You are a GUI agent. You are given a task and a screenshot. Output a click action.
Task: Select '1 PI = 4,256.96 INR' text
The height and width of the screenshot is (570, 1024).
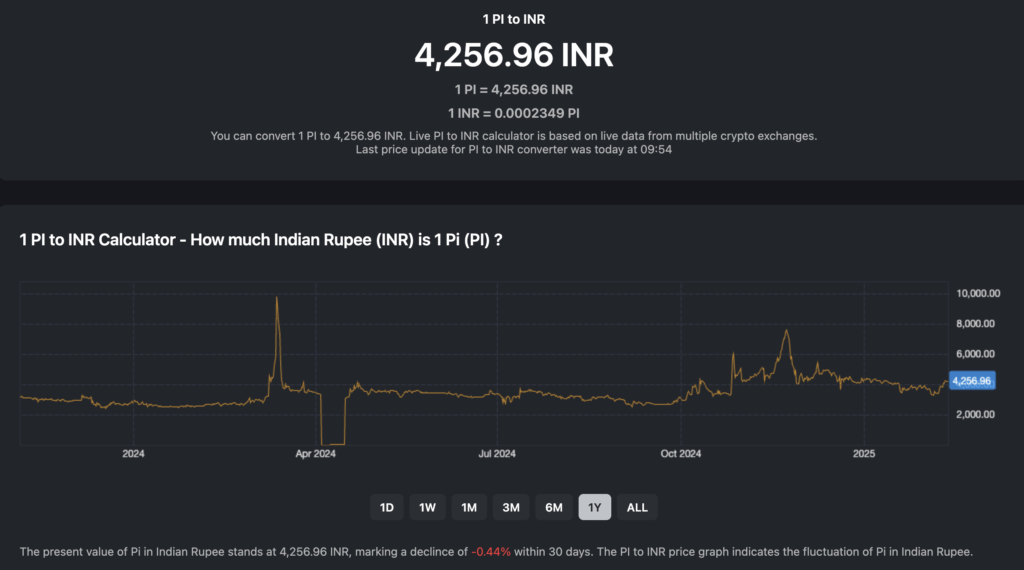point(514,89)
